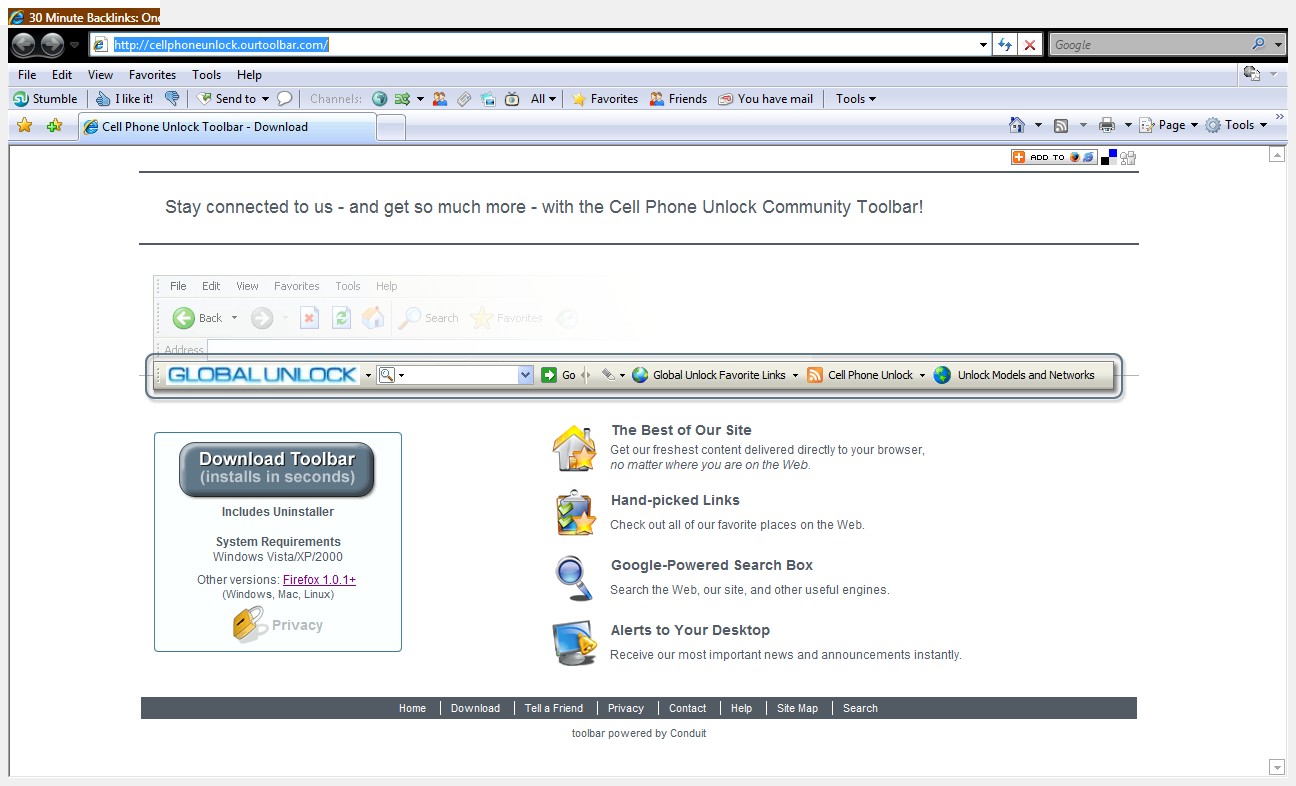1296x786 pixels.
Task: Click the Privacy padlock icon
Action: 249,624
